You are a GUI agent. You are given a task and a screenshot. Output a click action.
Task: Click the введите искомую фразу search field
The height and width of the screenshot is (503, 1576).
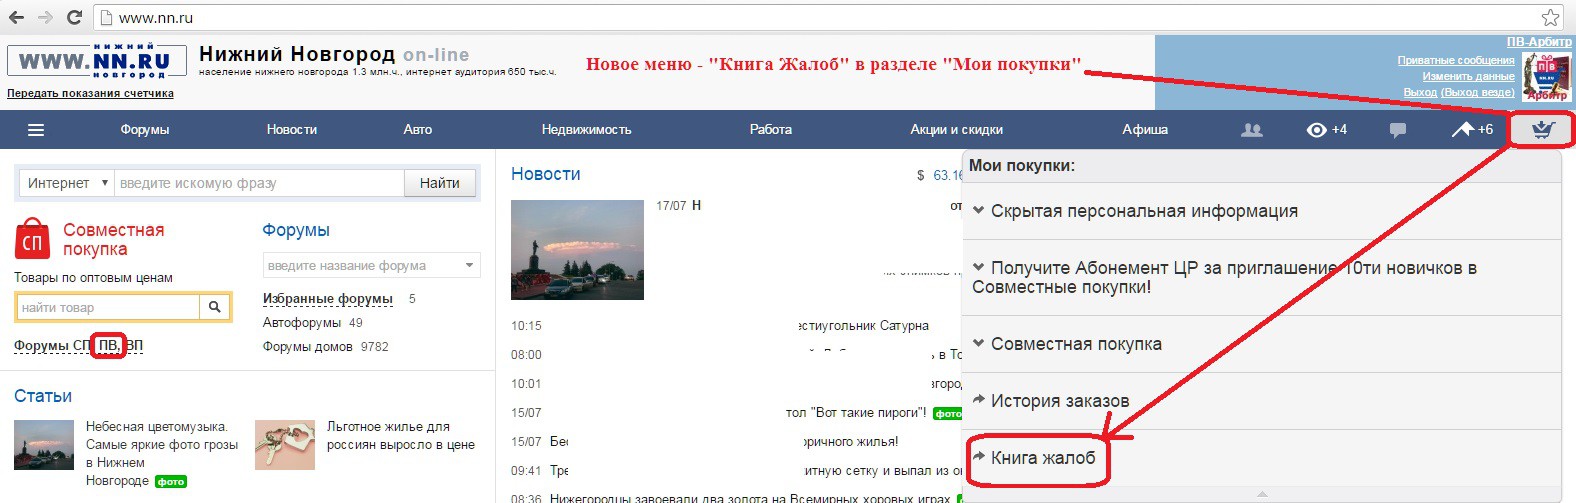259,183
